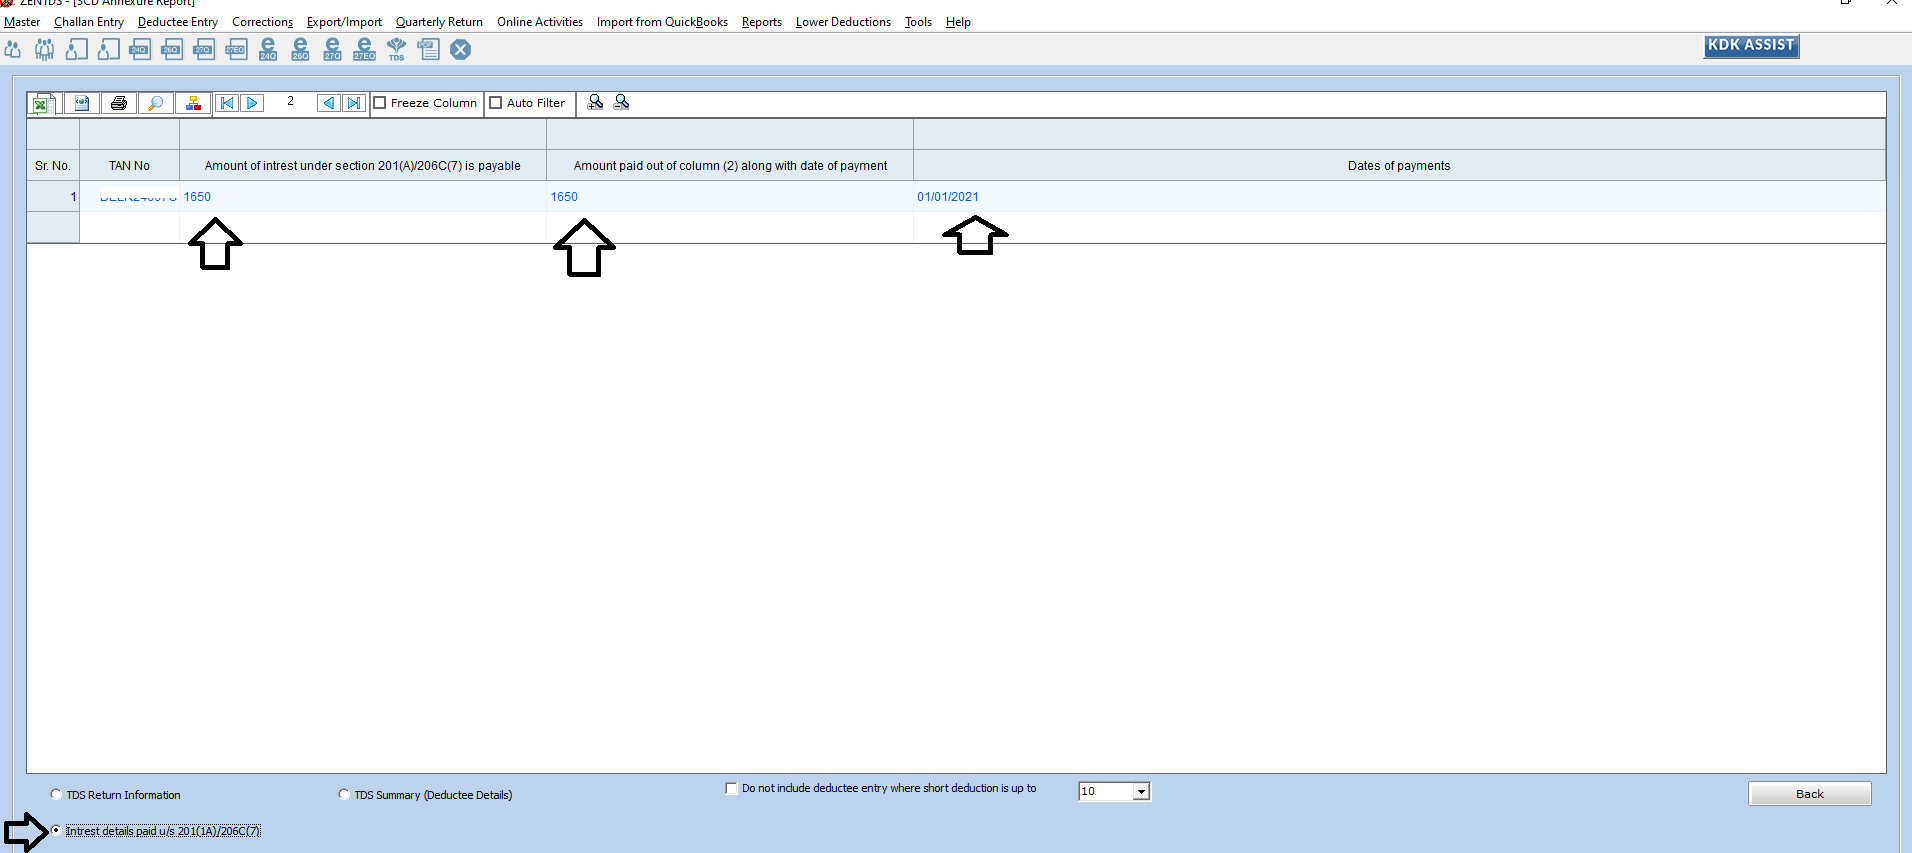1912x853 pixels.
Task: Go to the previous page arrow
Action: tap(328, 103)
